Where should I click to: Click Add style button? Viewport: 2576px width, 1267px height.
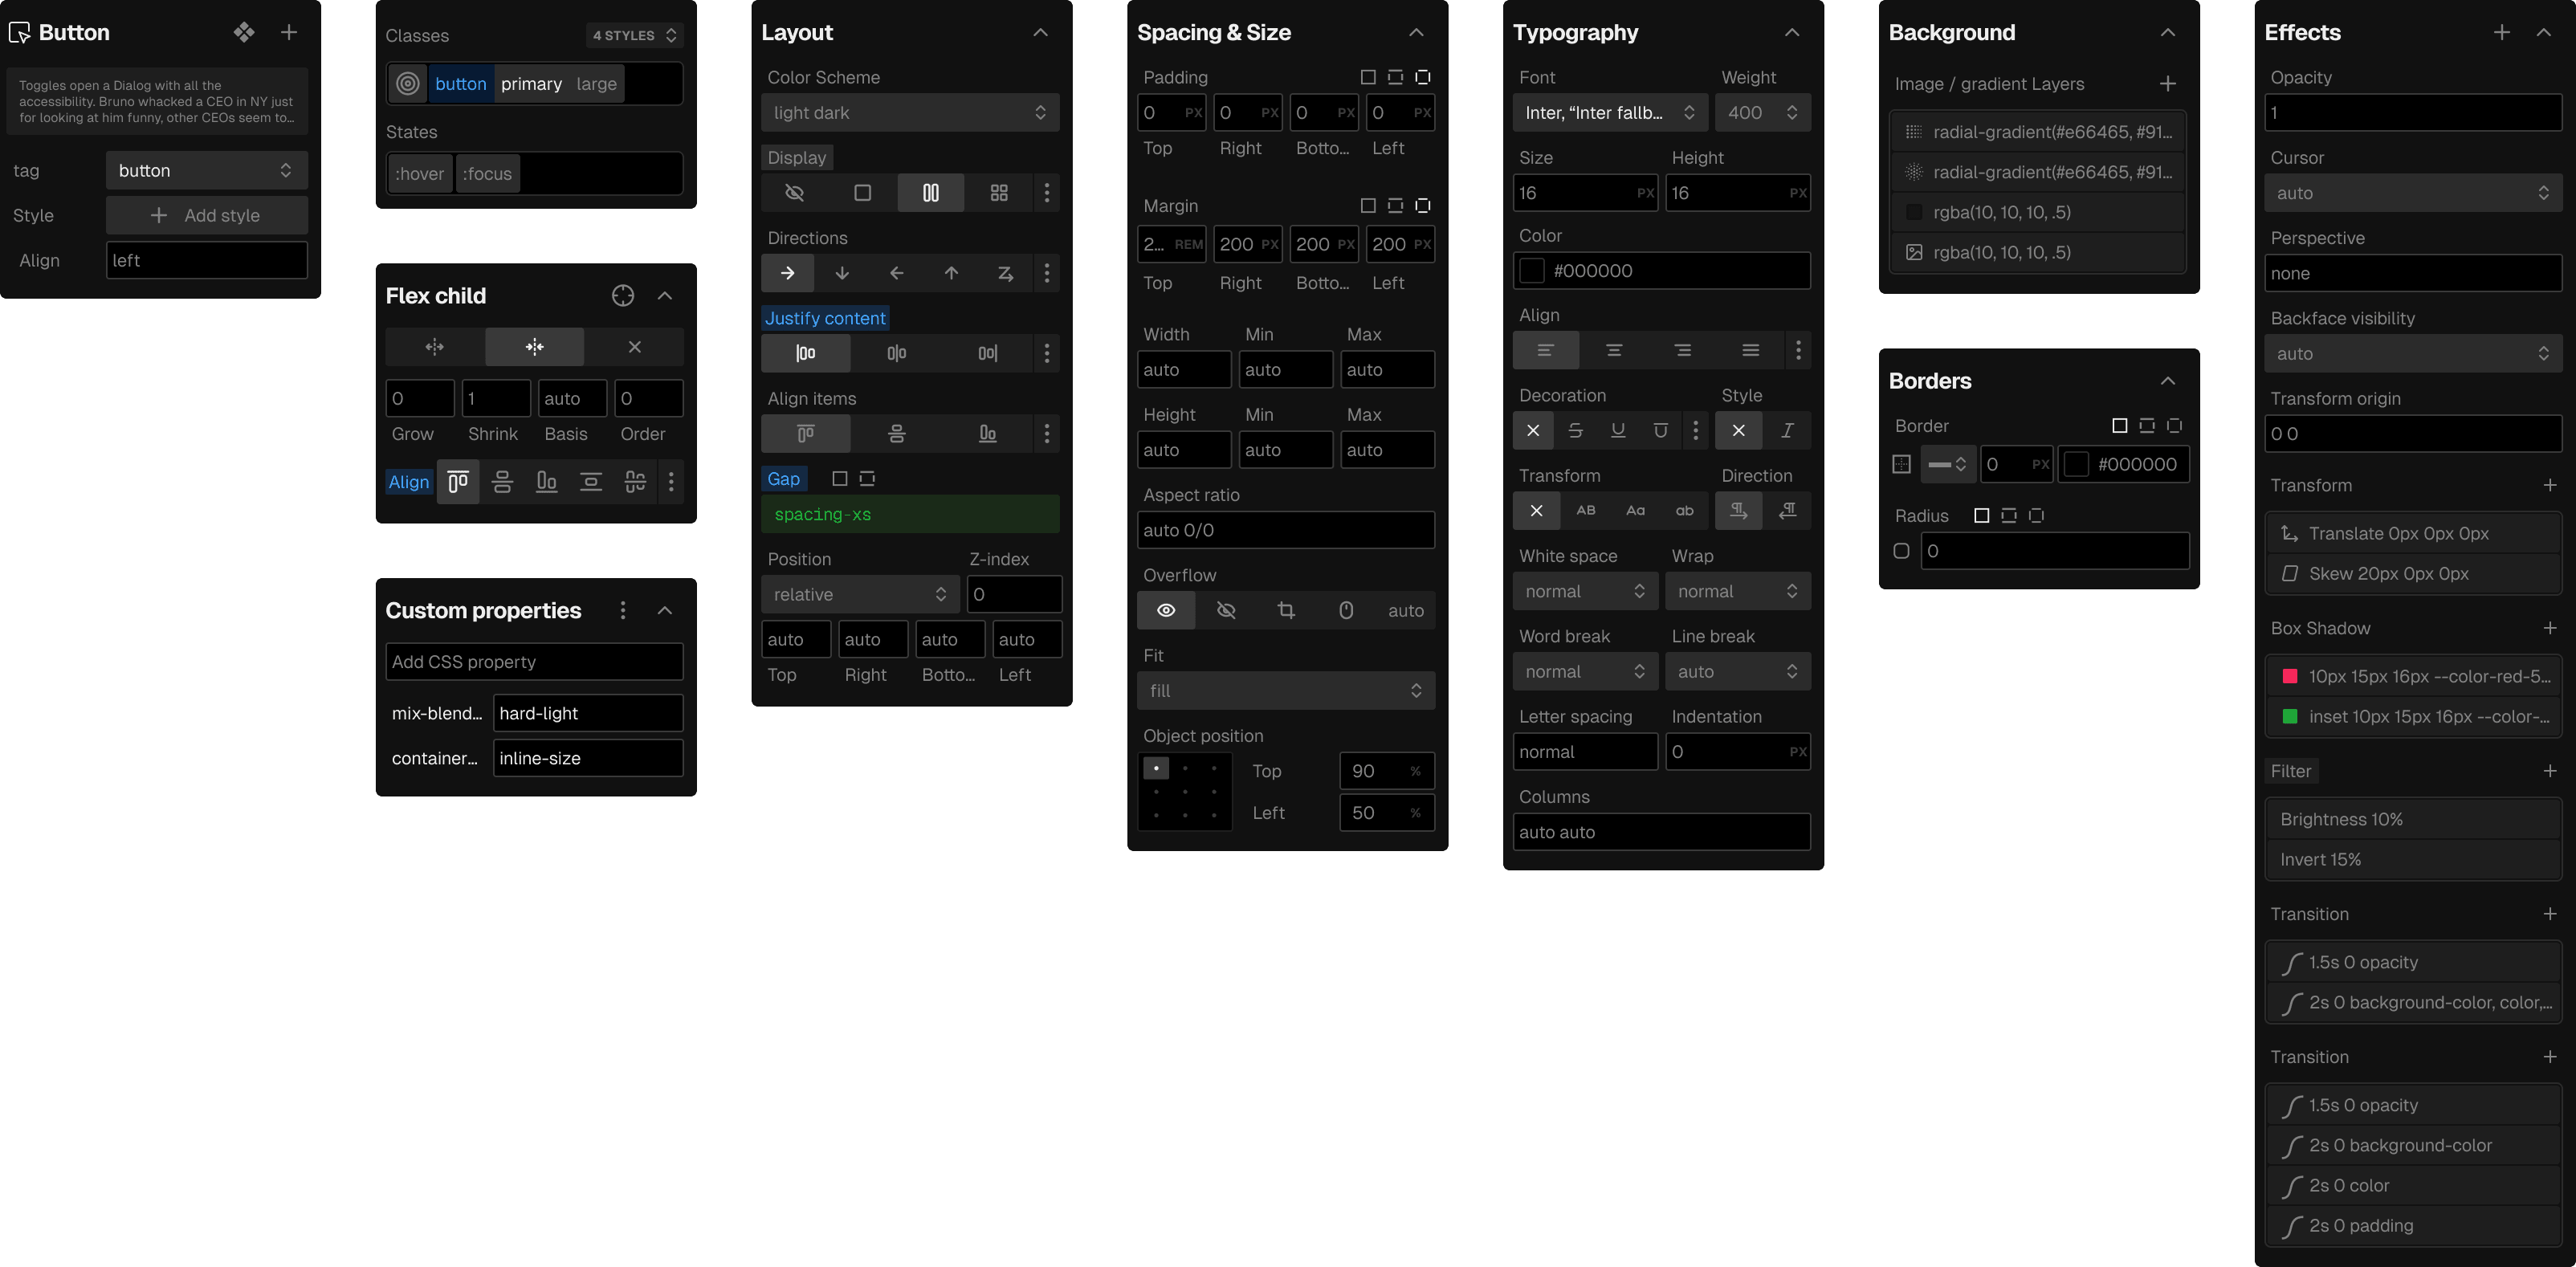(x=206, y=215)
